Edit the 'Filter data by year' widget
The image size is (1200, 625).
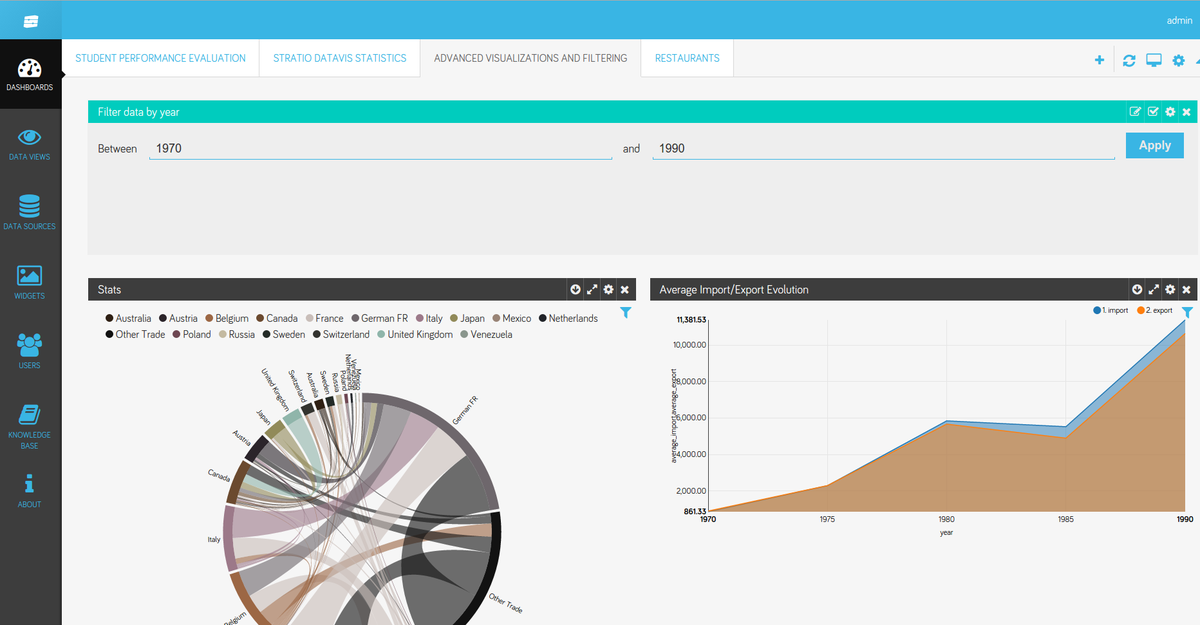pos(1135,112)
